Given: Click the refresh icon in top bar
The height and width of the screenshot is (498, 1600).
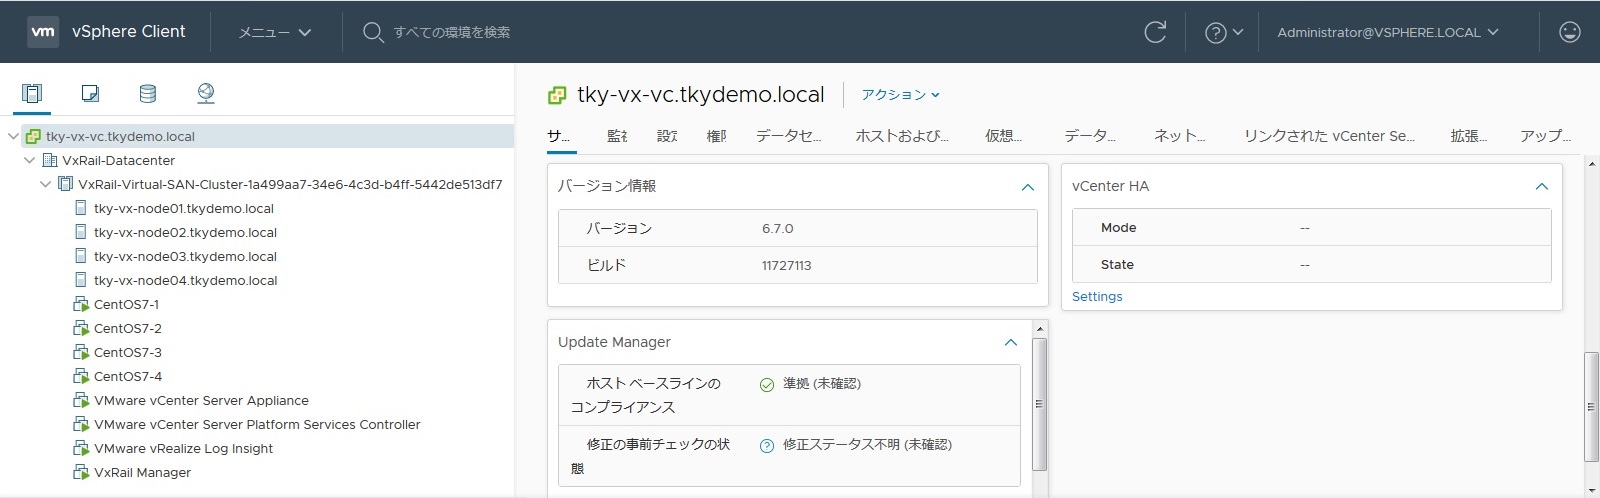Looking at the screenshot, I should pos(1155,32).
